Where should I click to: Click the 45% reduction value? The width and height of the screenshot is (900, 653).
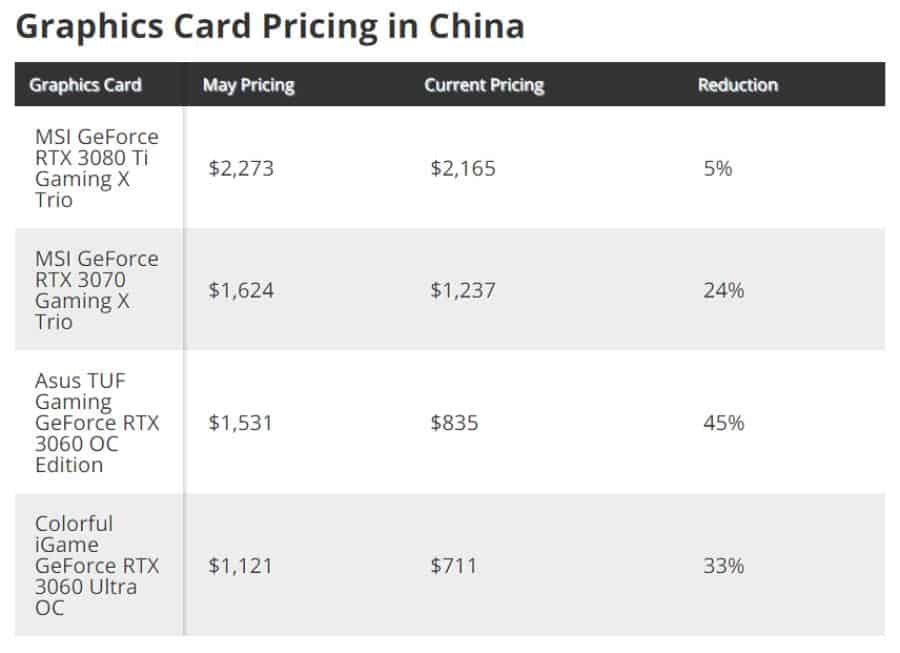724,422
